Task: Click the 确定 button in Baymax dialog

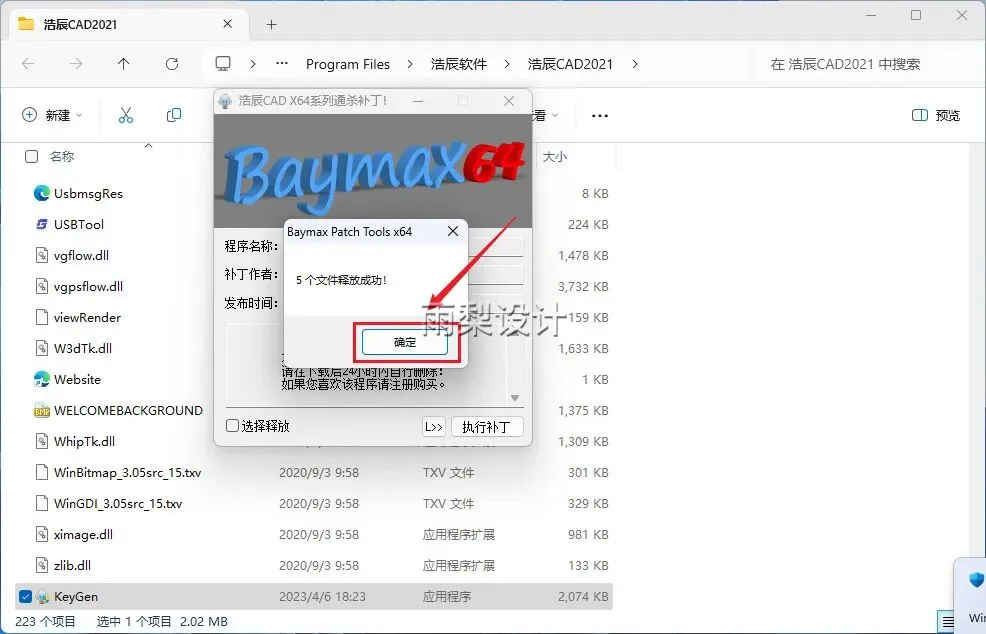Action: coord(405,342)
